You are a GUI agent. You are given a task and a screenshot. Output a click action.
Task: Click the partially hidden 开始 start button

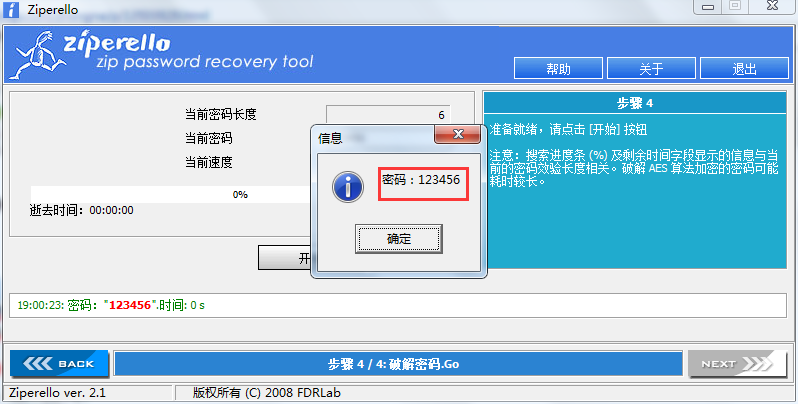tap(284, 258)
